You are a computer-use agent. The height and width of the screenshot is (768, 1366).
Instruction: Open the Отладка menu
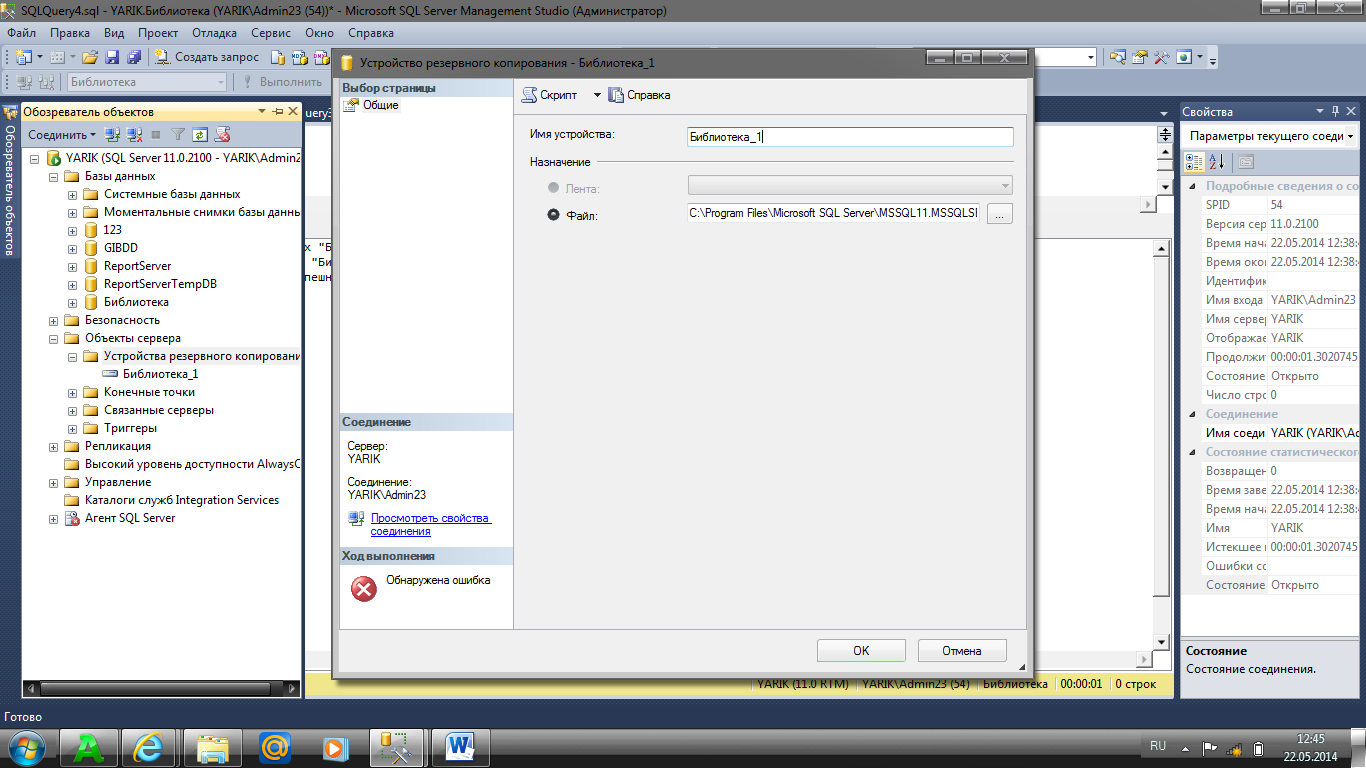[x=214, y=33]
